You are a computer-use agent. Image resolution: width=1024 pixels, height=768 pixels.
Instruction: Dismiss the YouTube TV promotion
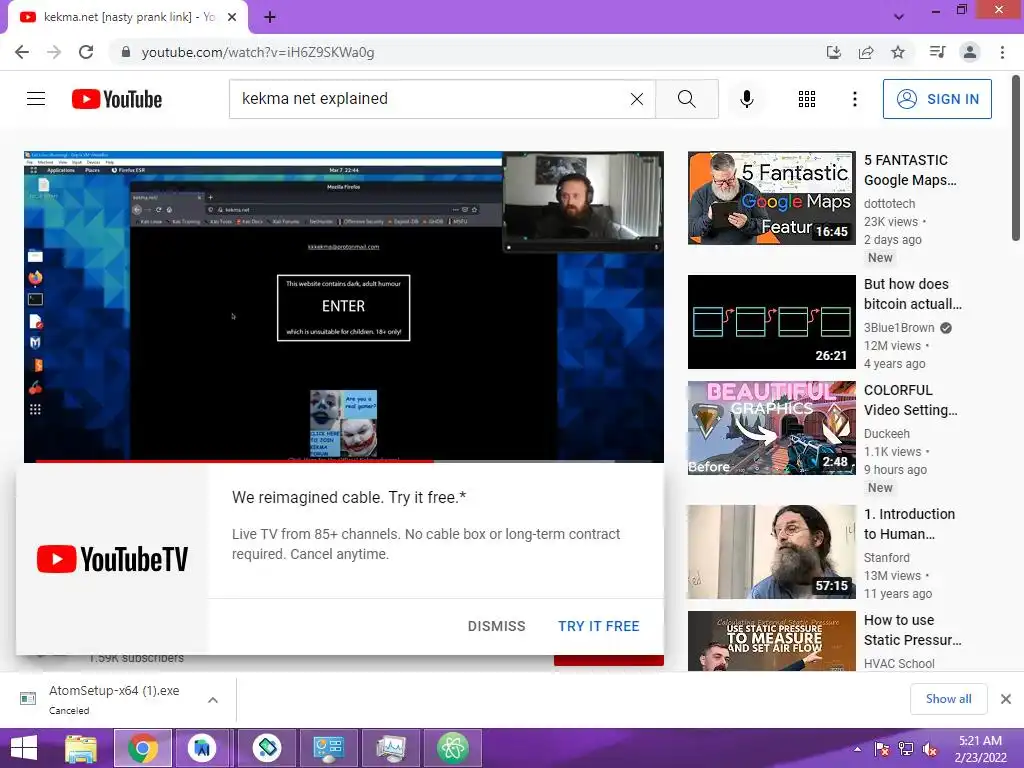(496, 626)
